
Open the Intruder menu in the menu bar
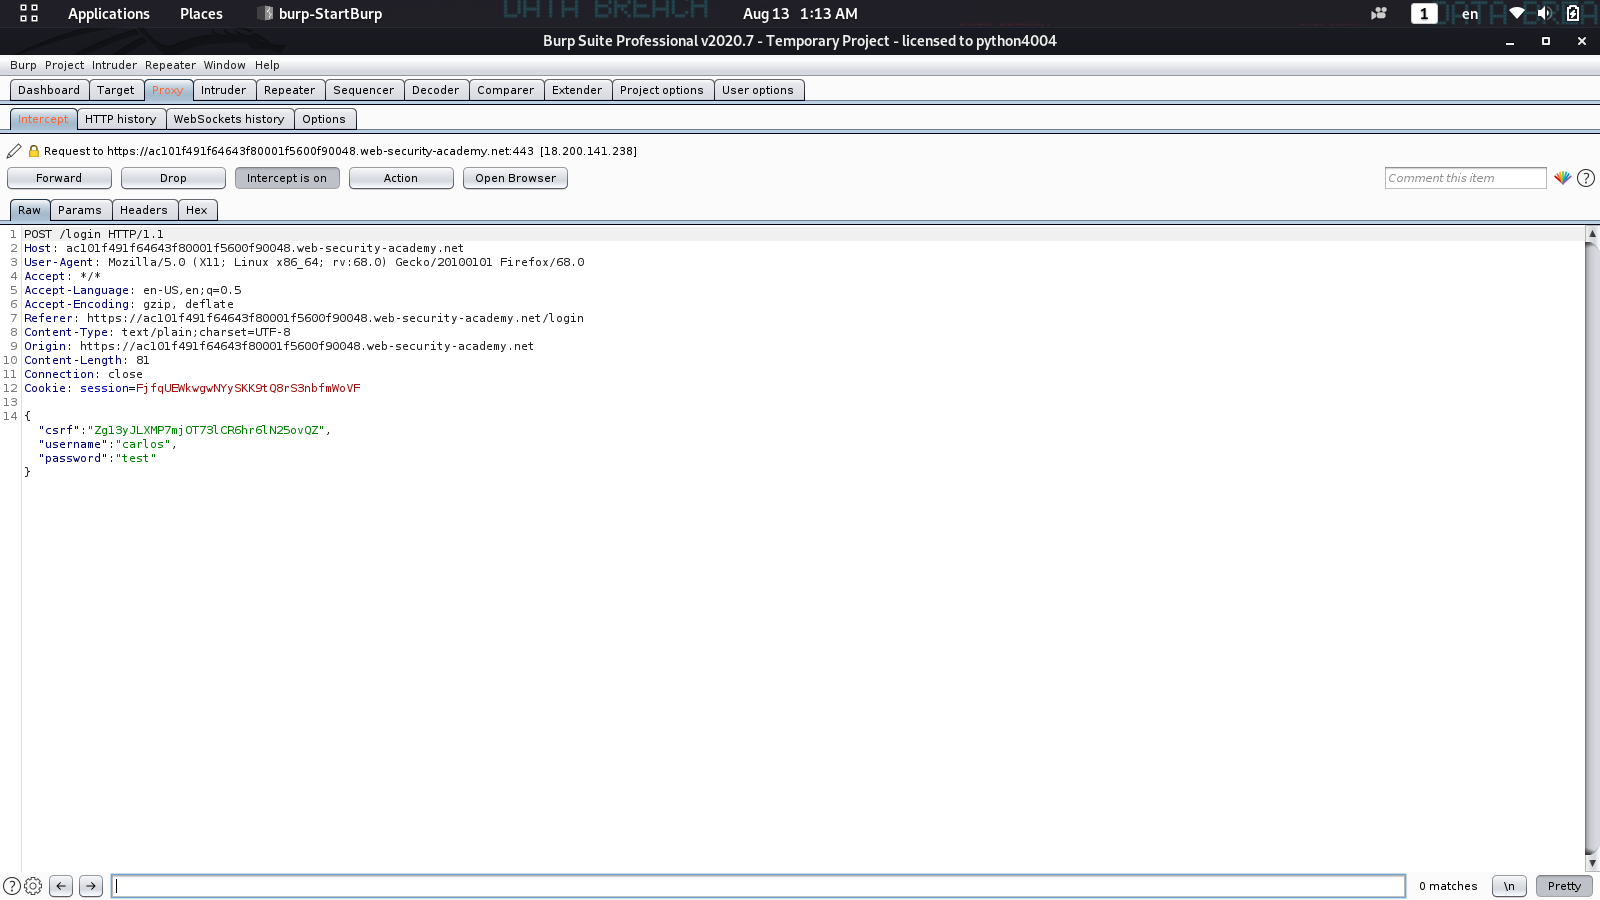point(114,65)
